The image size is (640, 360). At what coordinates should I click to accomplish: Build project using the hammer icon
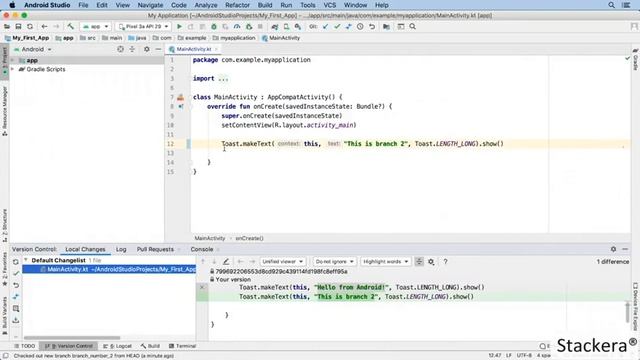(71, 27)
